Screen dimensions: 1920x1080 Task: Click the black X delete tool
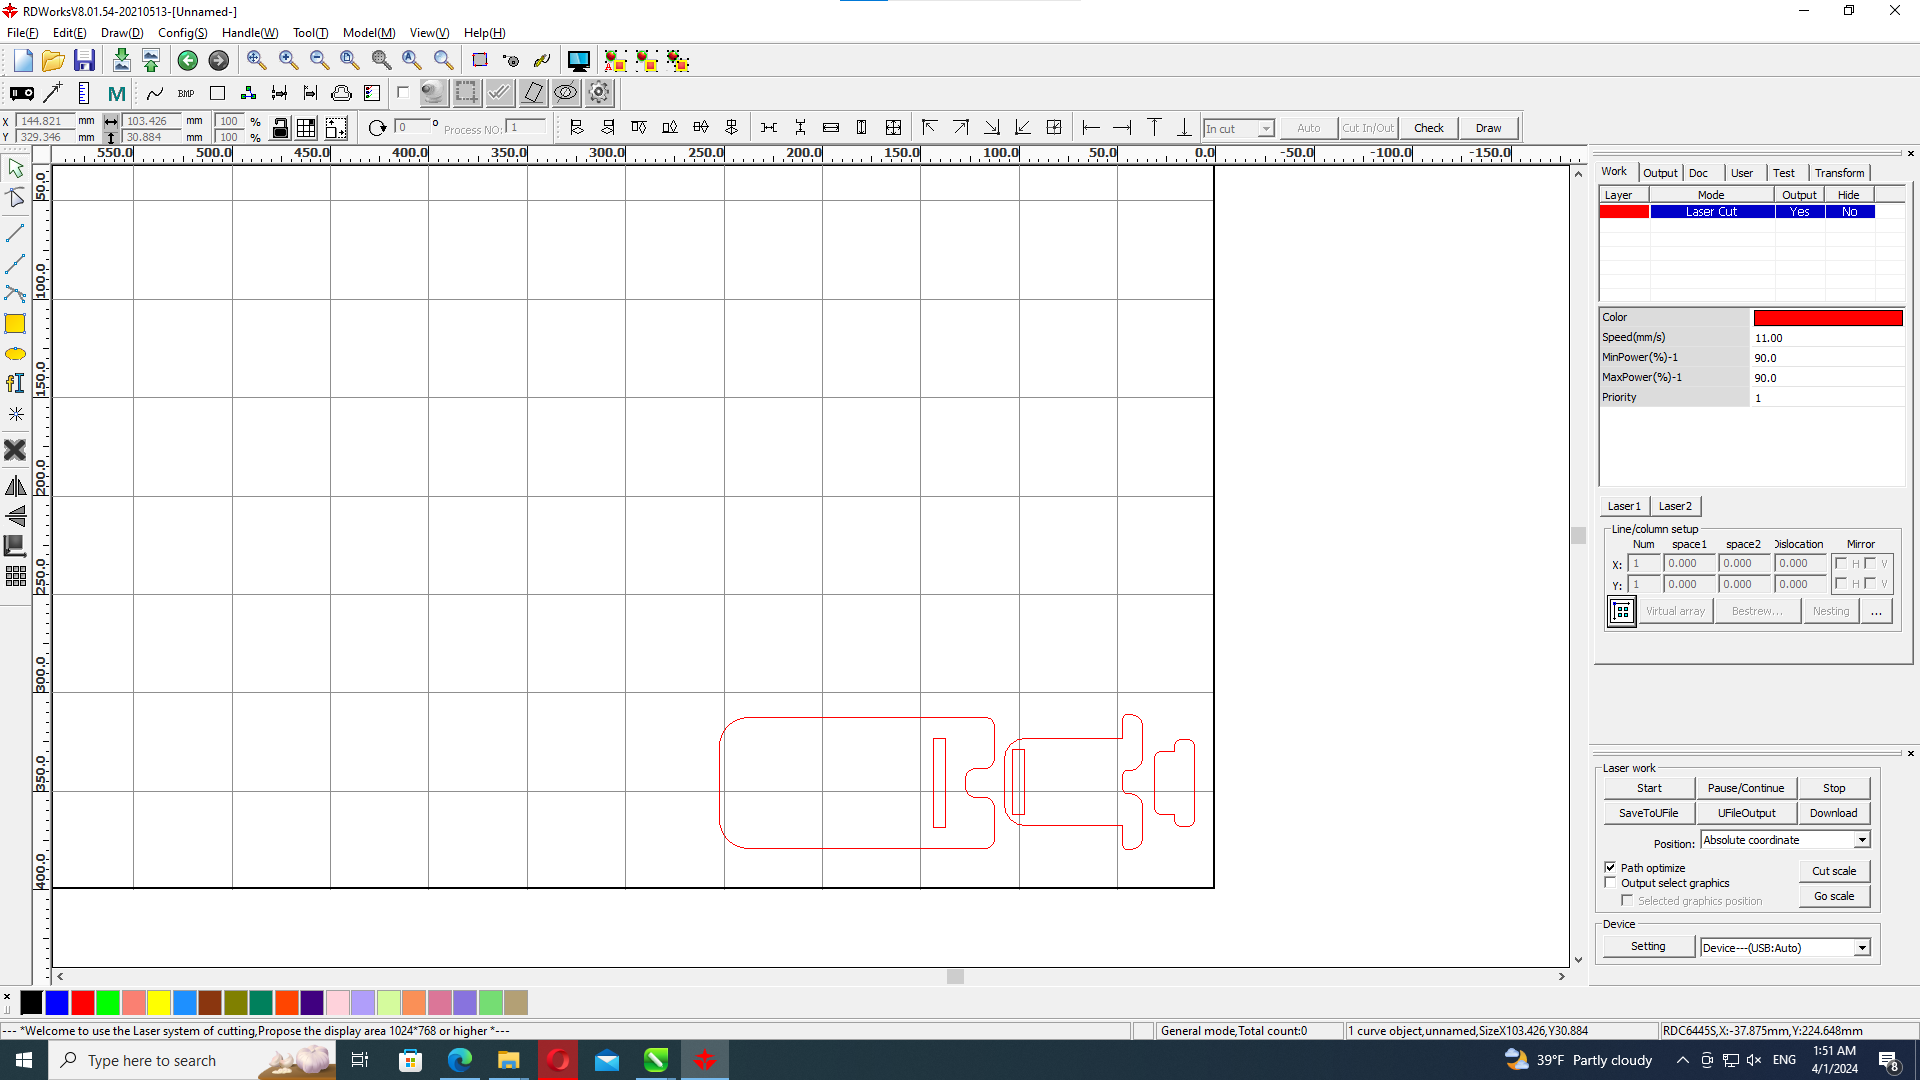[15, 450]
